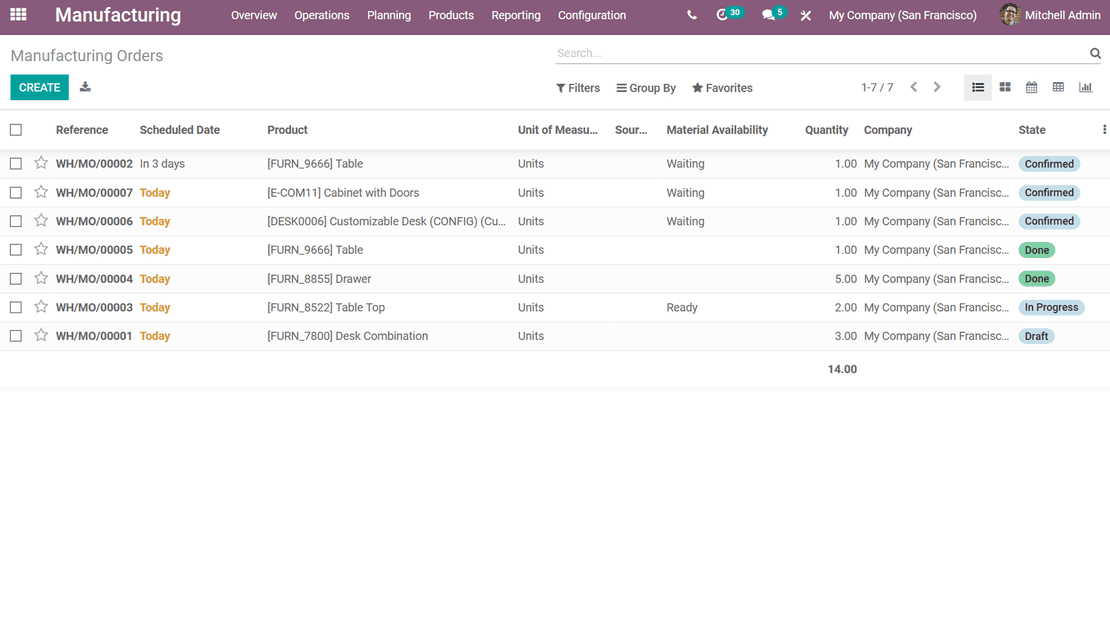Star the WH/MO/00005 order as favorite
1110x624 pixels.
pyautogui.click(x=41, y=249)
